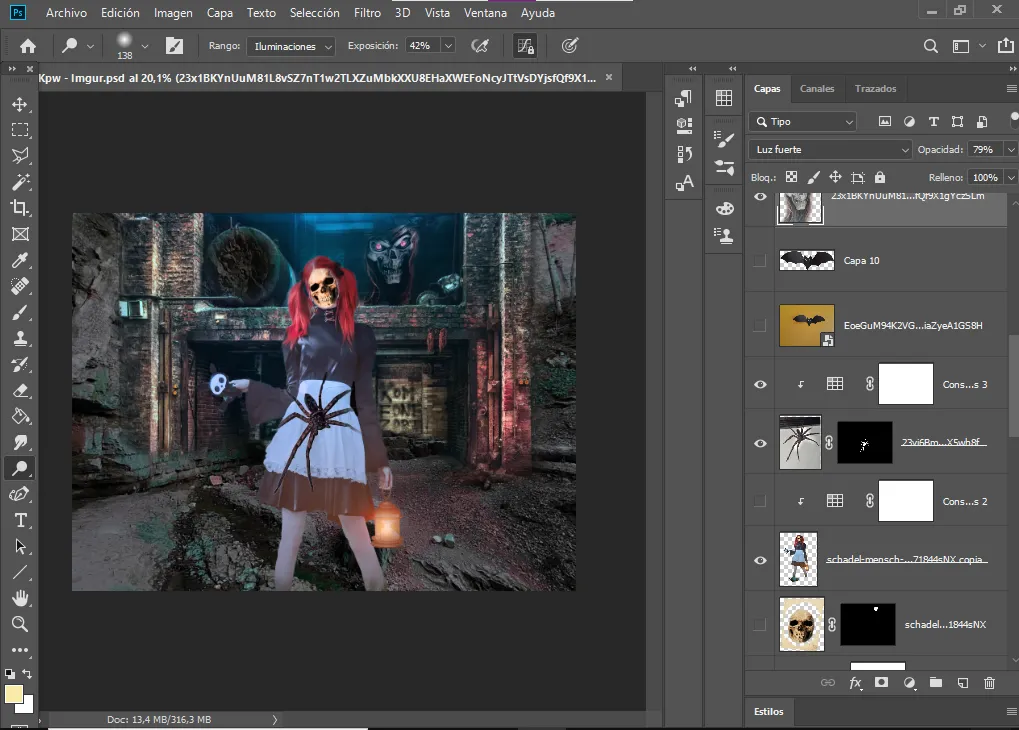Select the Eraser tool
Image resolution: width=1019 pixels, height=730 pixels.
[x=19, y=391]
